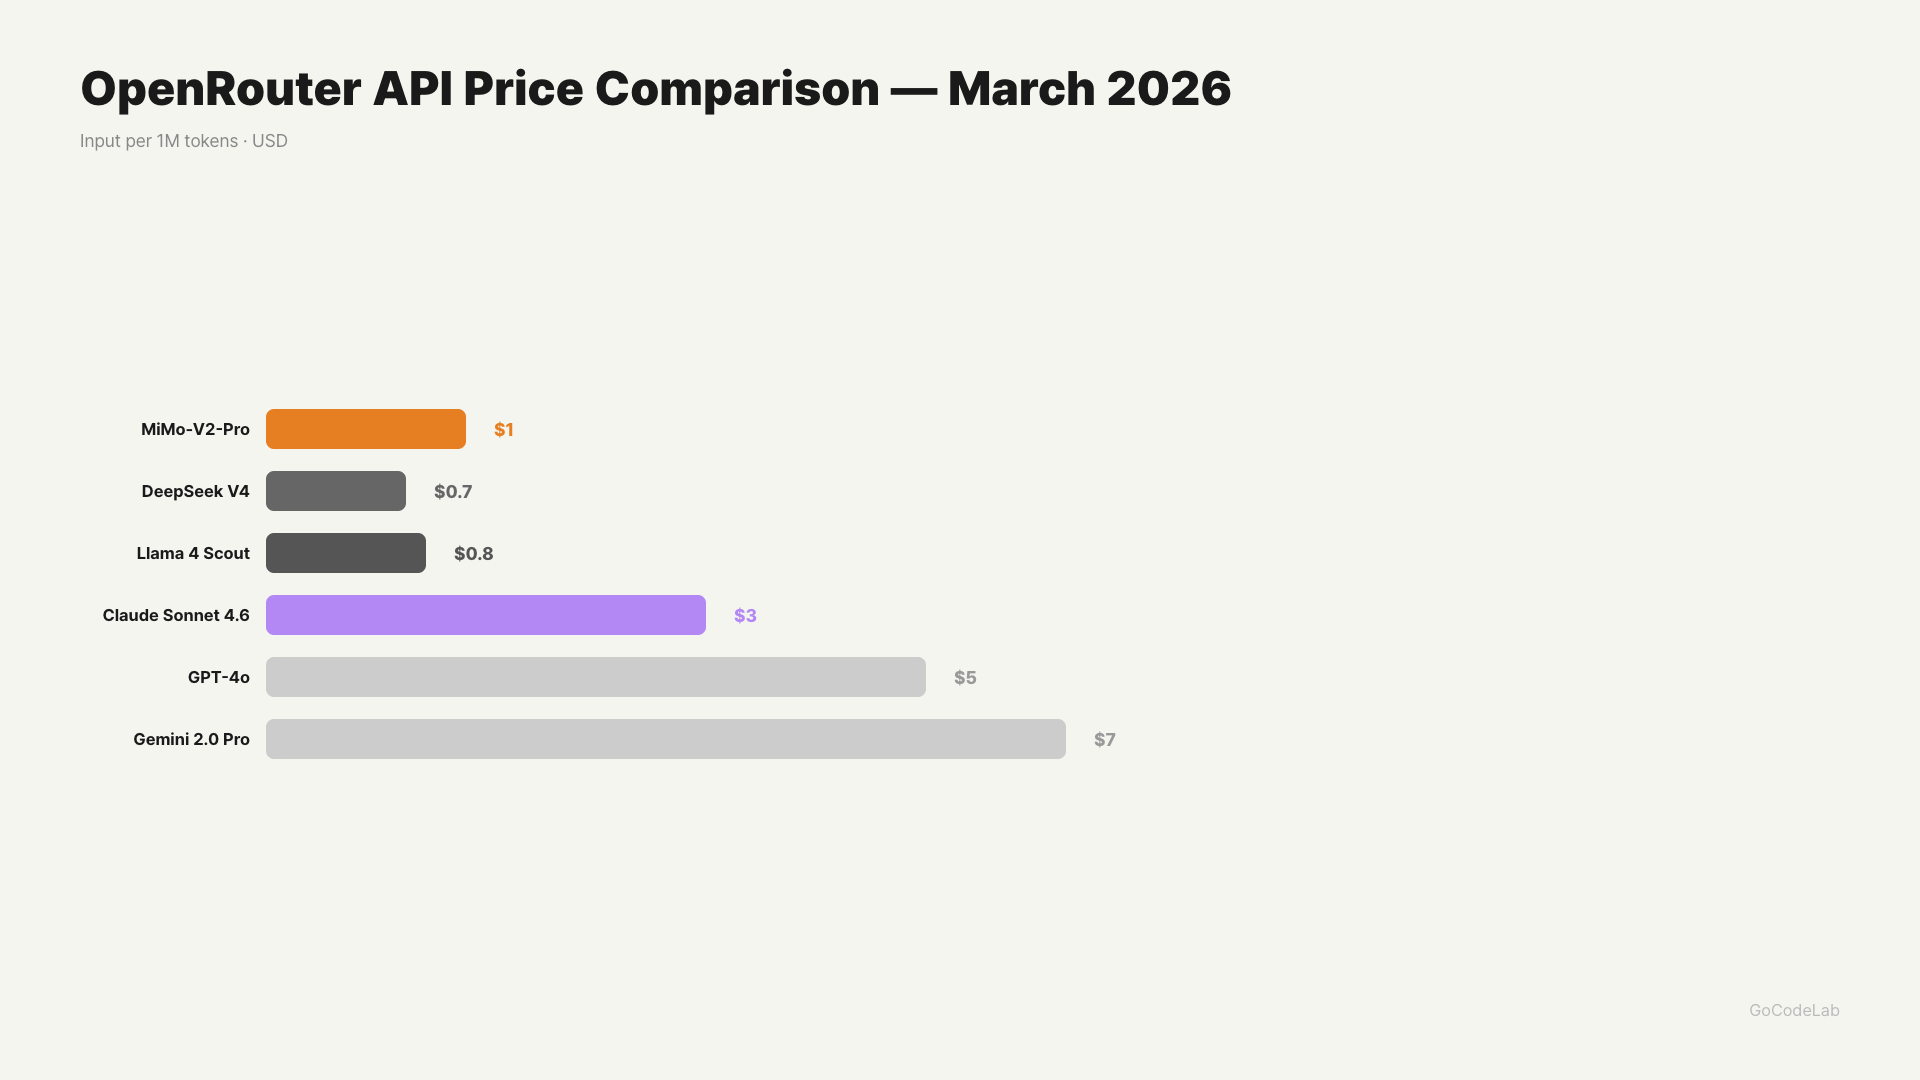Select the Gemini 2.0 Pro label

coord(191,739)
